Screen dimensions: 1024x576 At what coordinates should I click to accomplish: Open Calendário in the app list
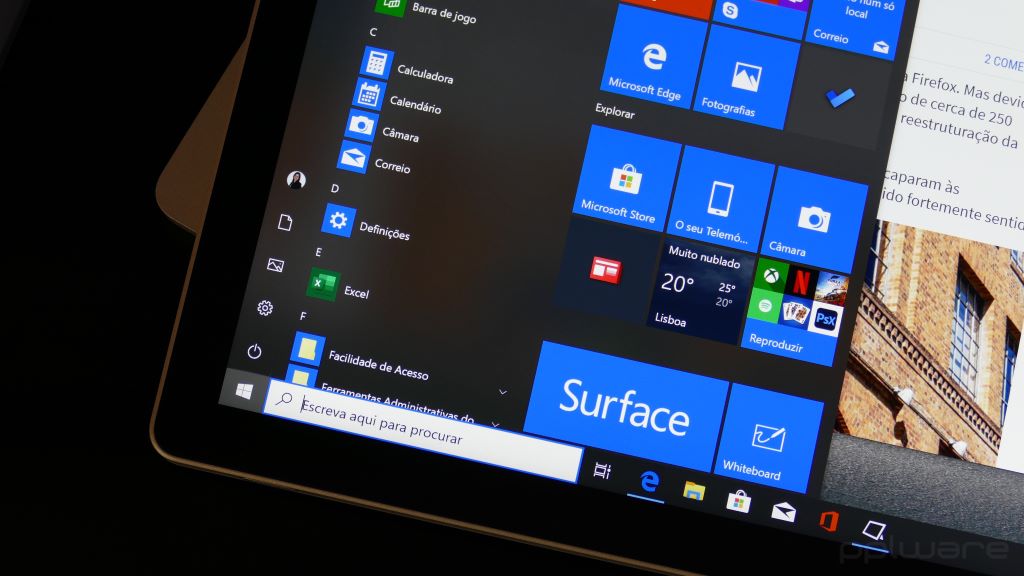pos(398,99)
